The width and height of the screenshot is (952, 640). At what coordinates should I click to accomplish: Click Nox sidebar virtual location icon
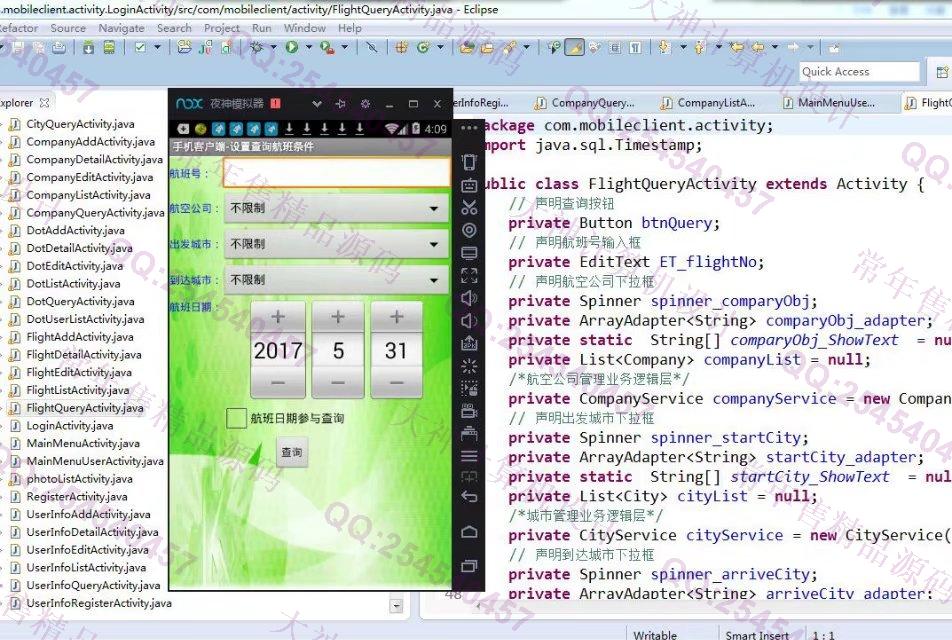coord(469,230)
